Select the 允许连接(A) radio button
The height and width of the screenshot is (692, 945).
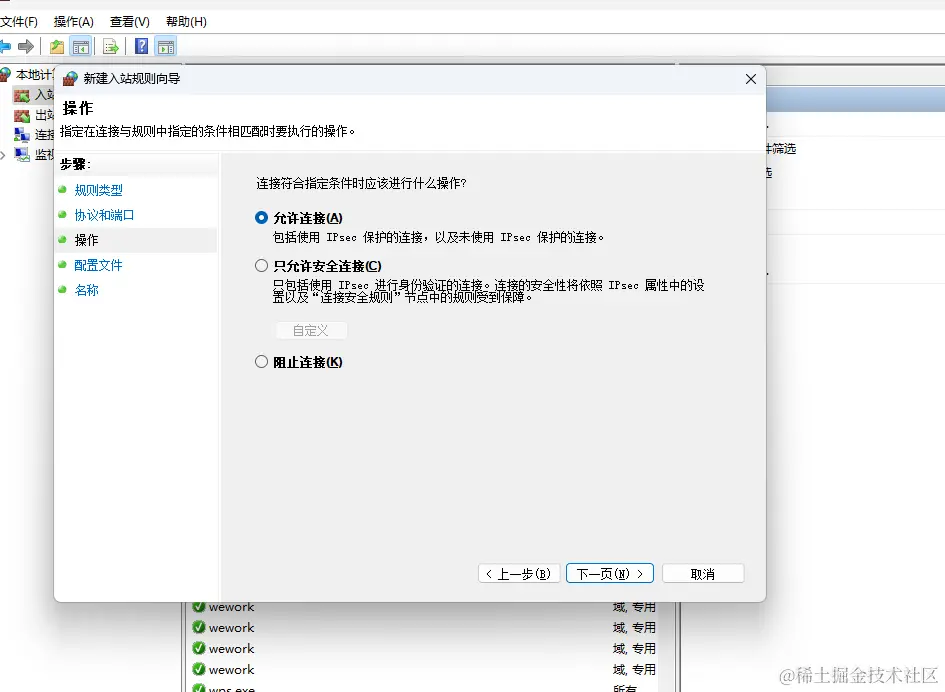click(261, 218)
